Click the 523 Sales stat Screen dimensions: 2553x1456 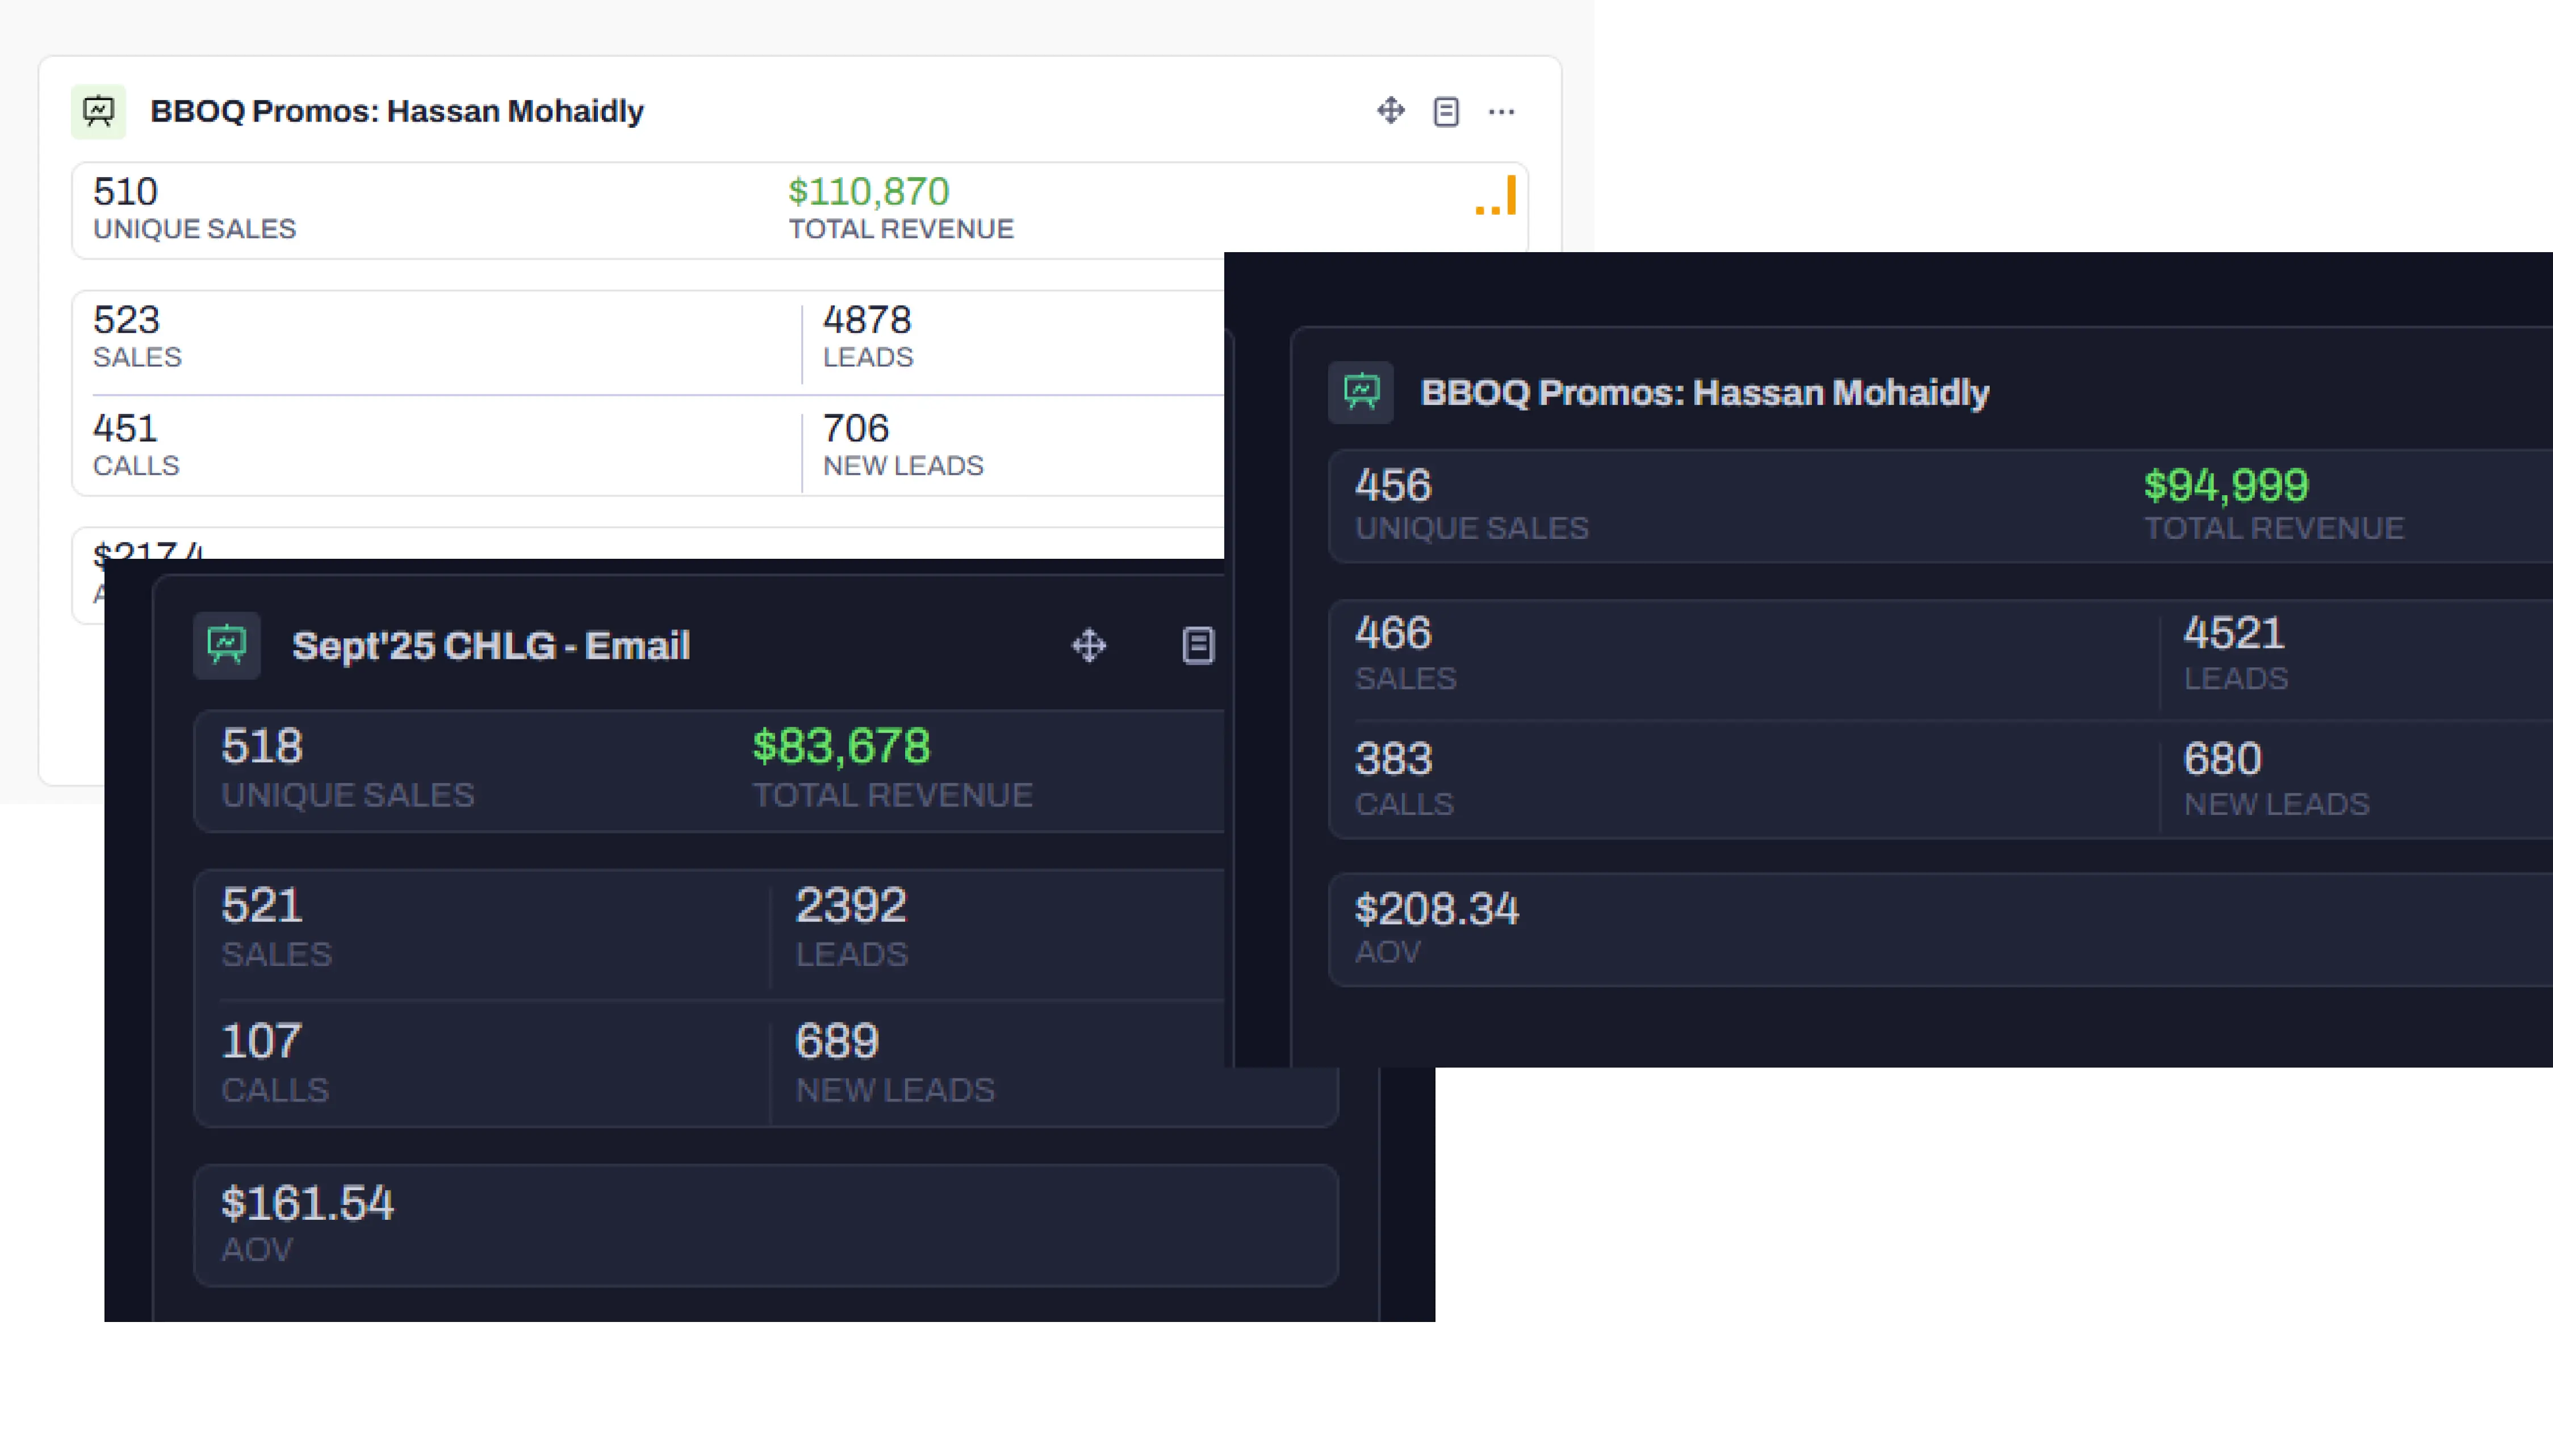click(126, 321)
